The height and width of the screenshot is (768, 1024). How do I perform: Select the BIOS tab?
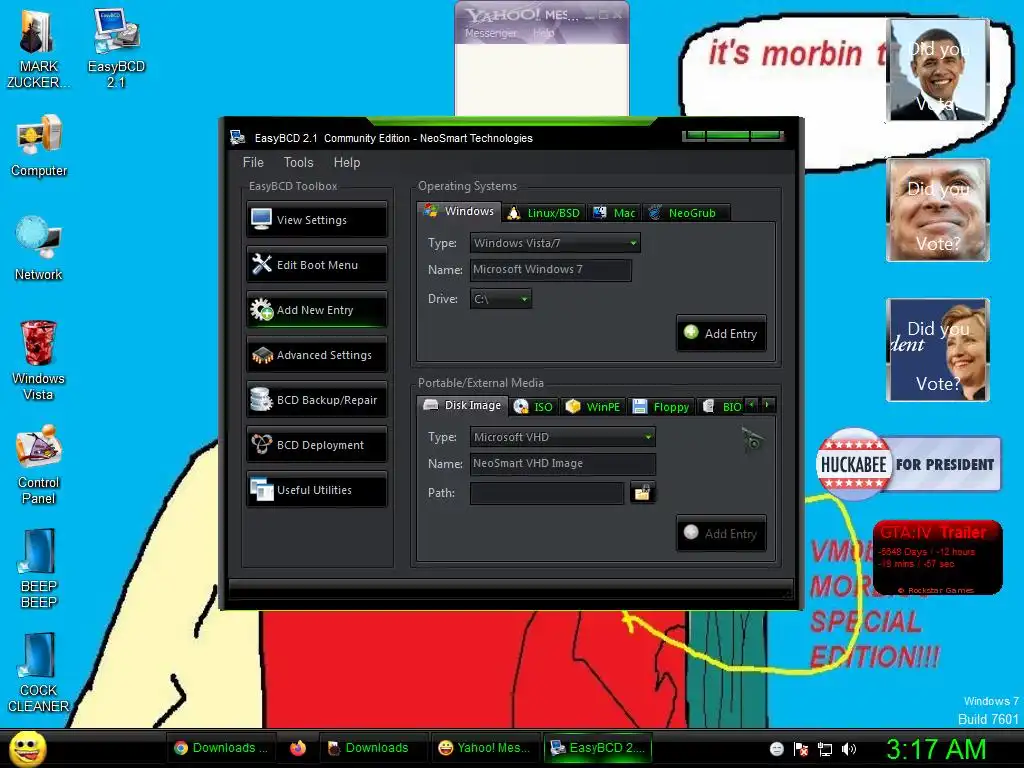pyautogui.click(x=722, y=407)
